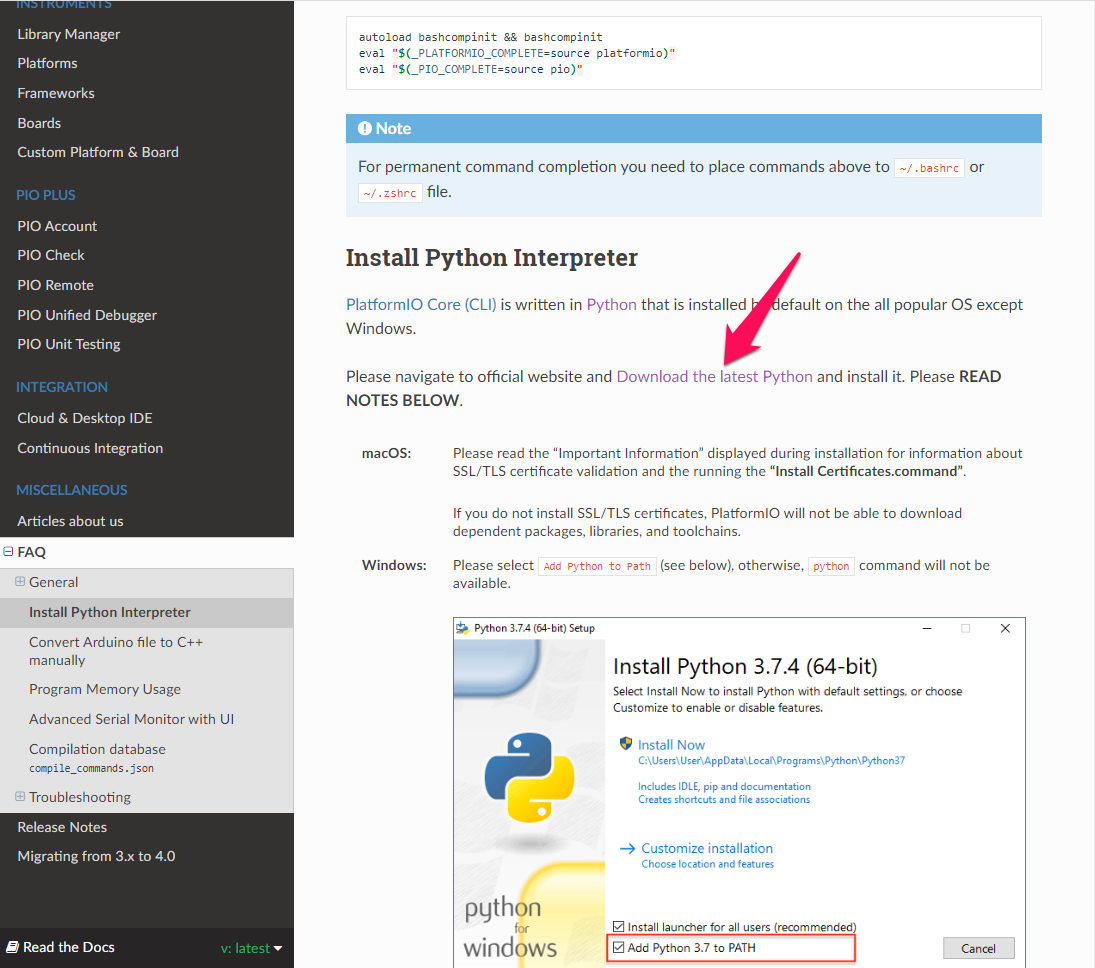Open PIO Remote page

(x=55, y=286)
